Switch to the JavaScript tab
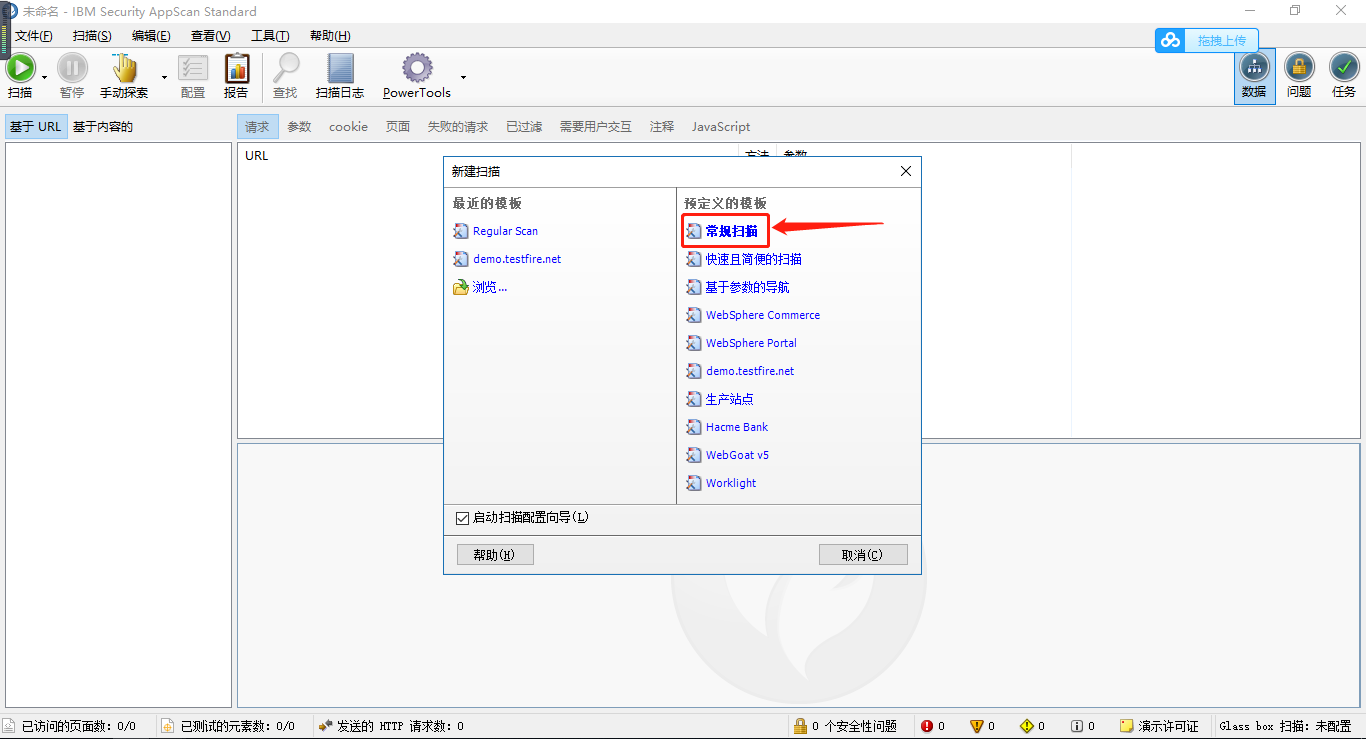The image size is (1366, 739). 721,127
